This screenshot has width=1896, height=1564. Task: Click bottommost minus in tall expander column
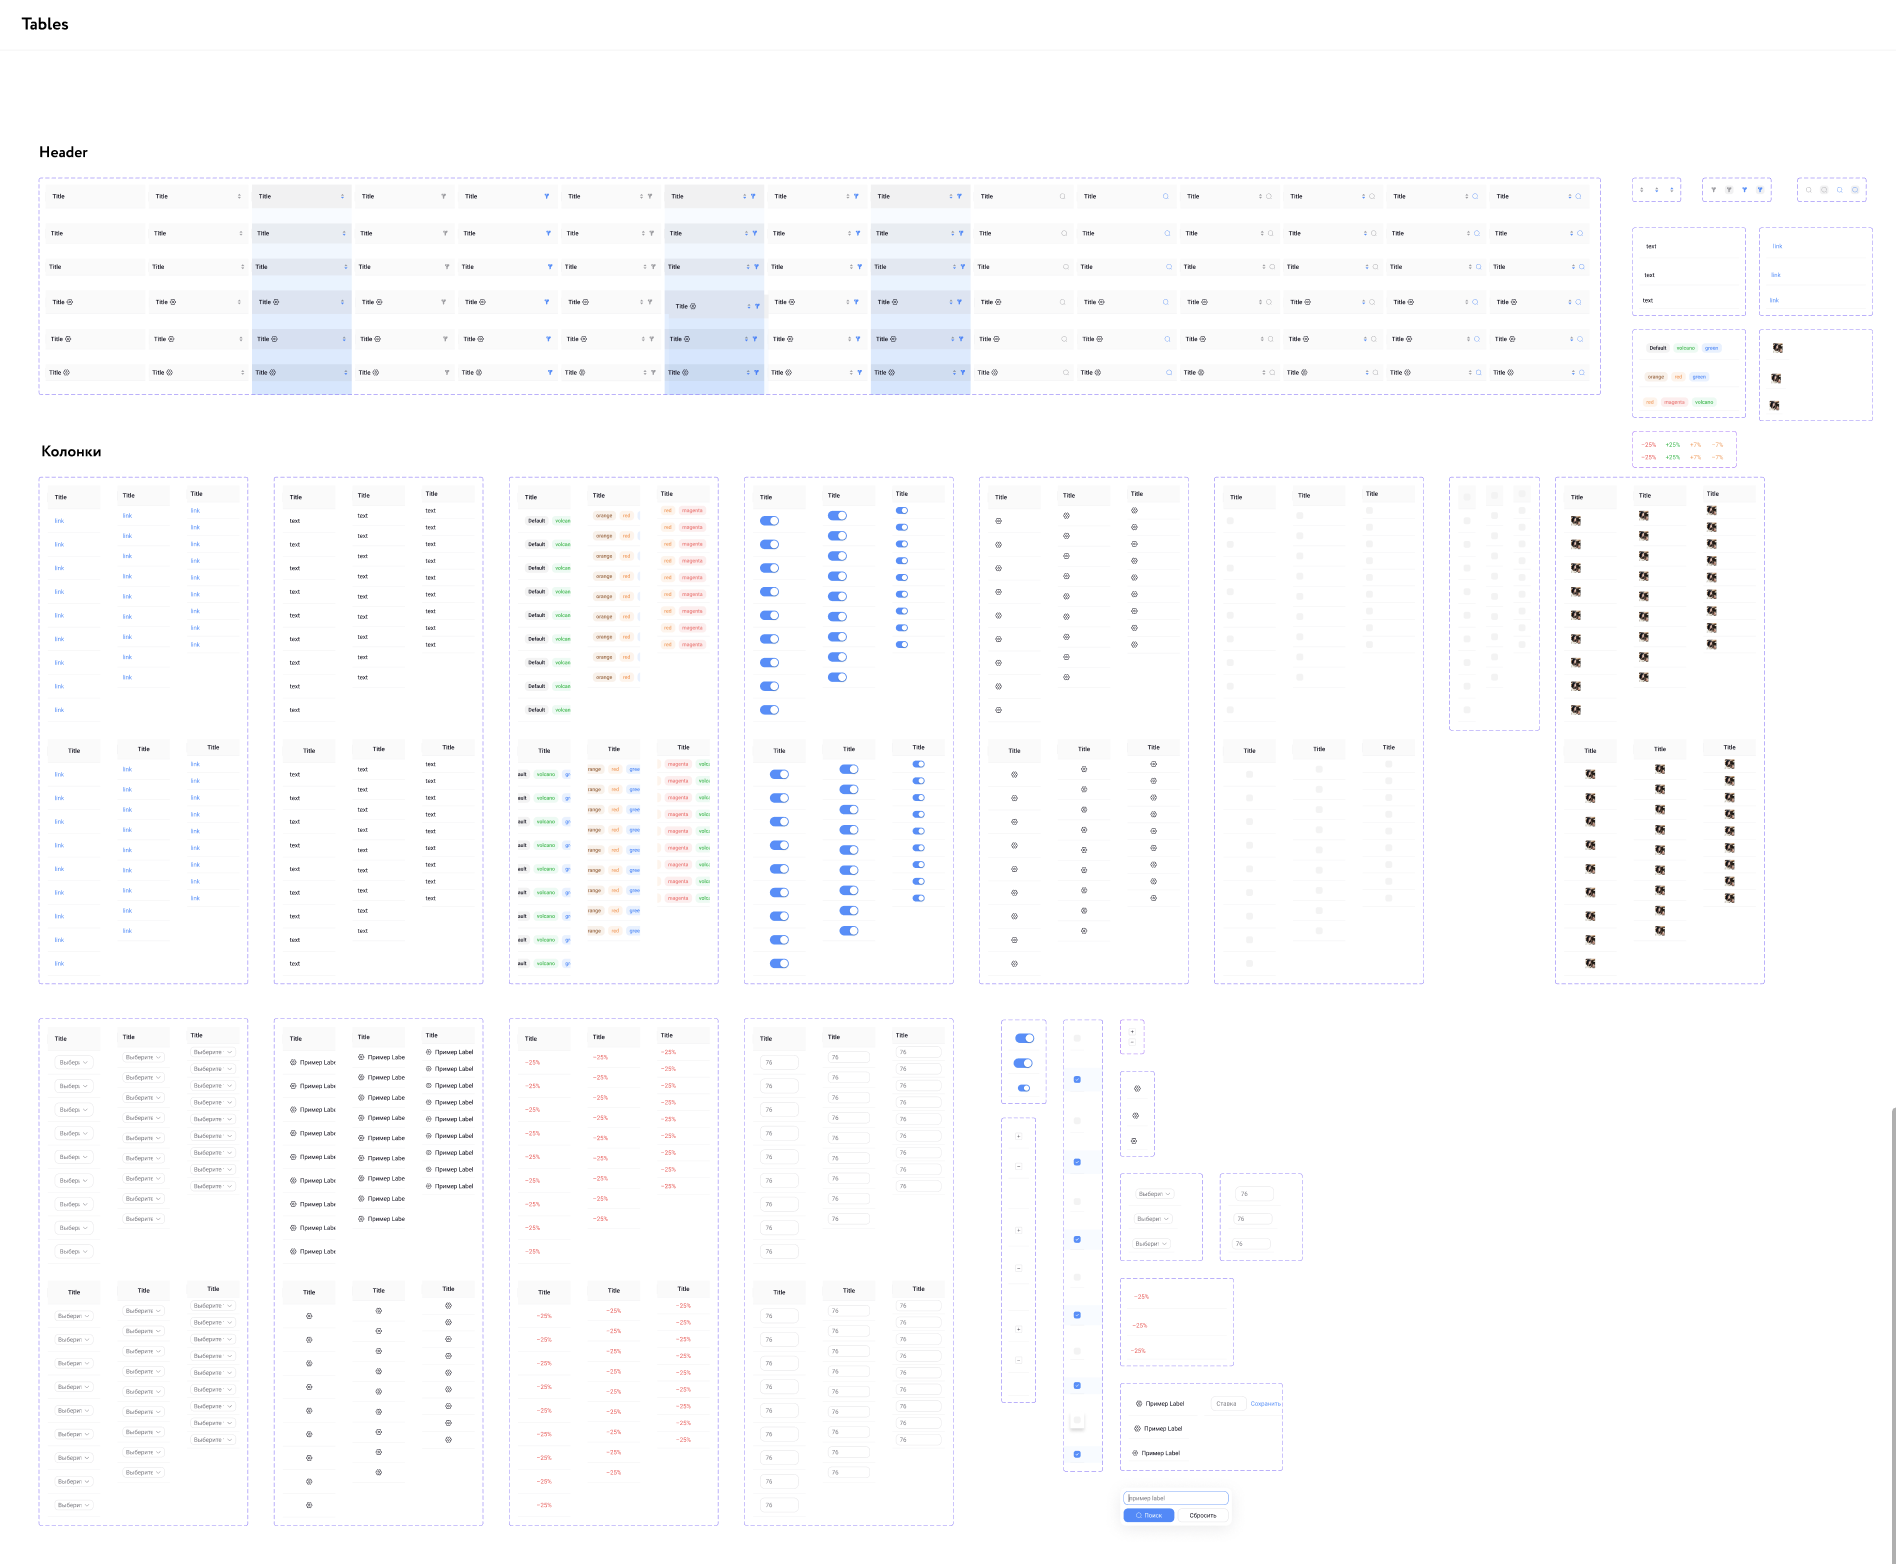coord(1019,1360)
